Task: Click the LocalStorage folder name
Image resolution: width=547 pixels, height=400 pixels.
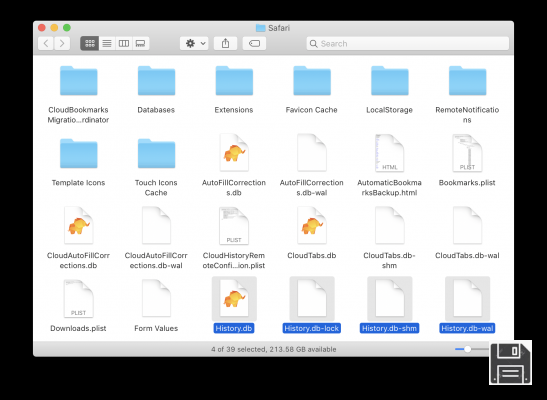Action: (x=389, y=110)
